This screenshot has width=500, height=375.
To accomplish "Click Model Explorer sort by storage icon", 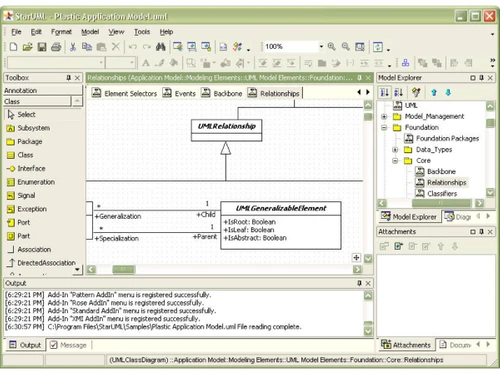I will tap(399, 93).
